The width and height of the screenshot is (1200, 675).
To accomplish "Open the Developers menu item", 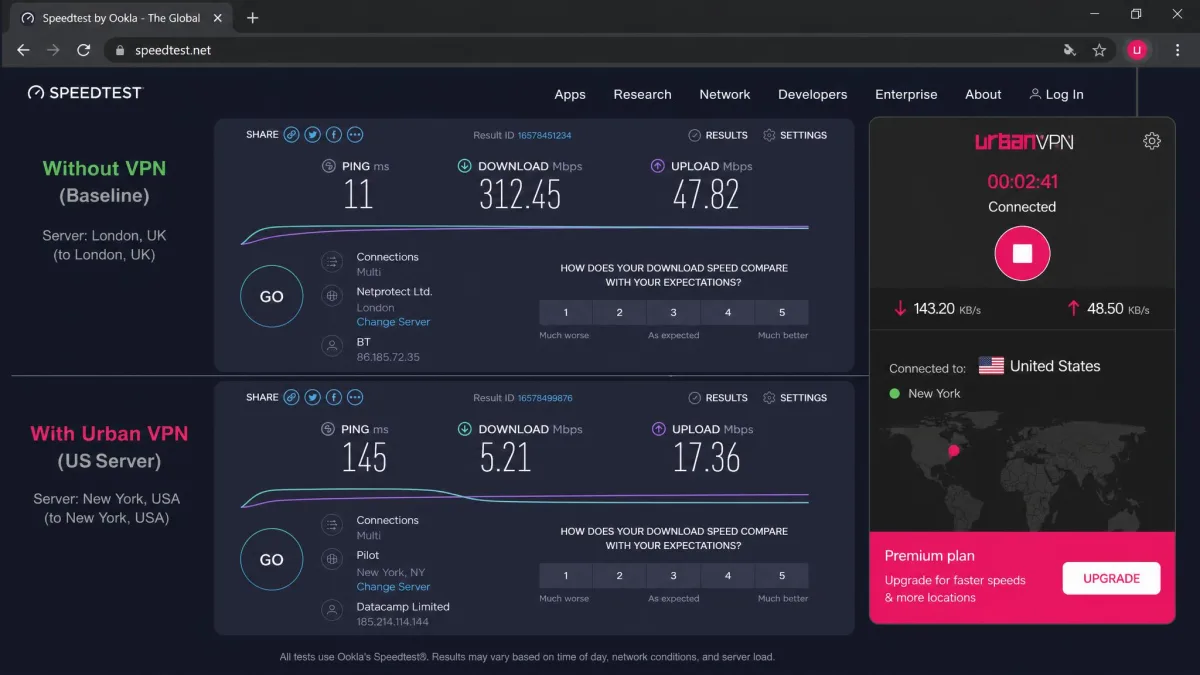I will (813, 94).
